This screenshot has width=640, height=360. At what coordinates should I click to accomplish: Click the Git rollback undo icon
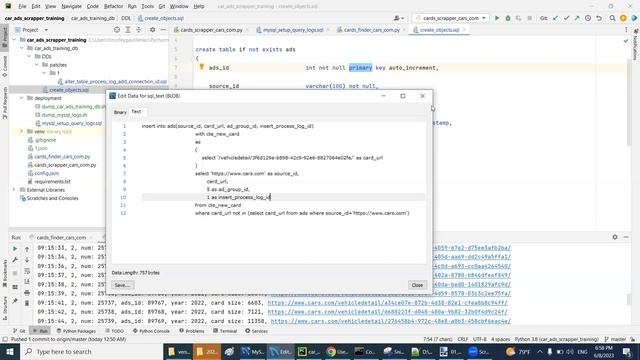click(x=599, y=18)
